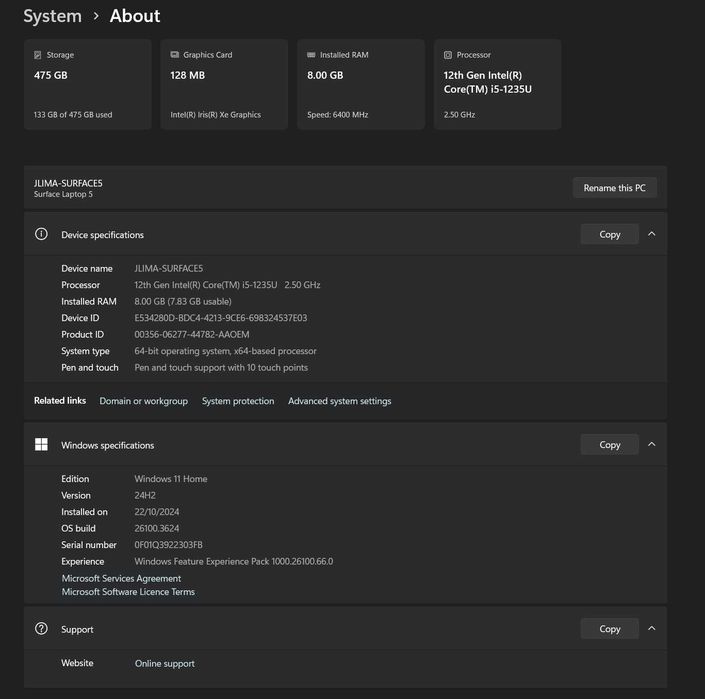Click the Windows logo icon
The image size is (705, 699).
41,445
